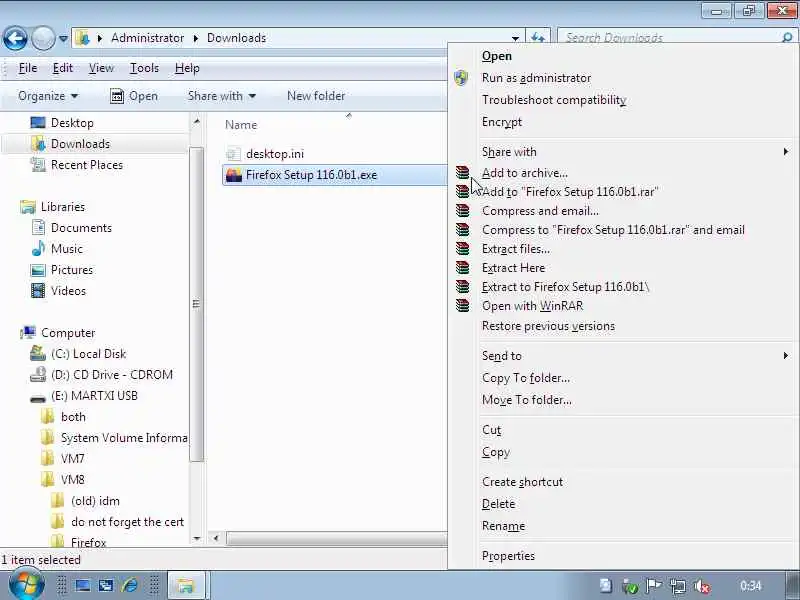Choose Add to "Firefox Setup 116.0b1.rar"

(x=570, y=192)
